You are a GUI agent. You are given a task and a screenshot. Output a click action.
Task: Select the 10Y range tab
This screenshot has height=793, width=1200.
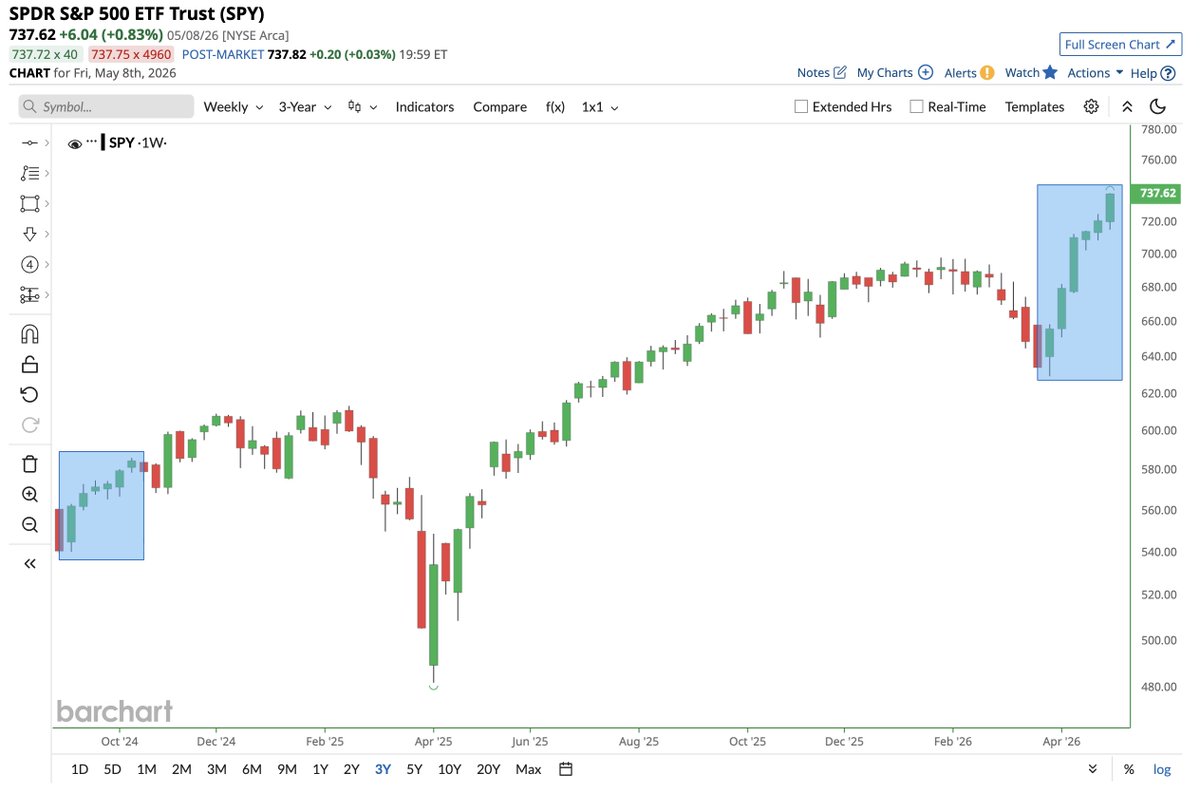450,769
